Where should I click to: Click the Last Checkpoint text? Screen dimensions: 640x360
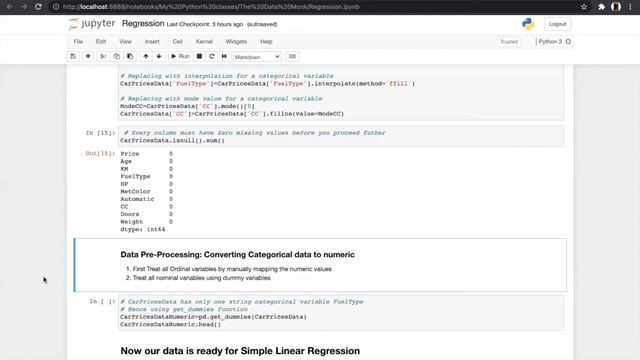pyautogui.click(x=204, y=24)
